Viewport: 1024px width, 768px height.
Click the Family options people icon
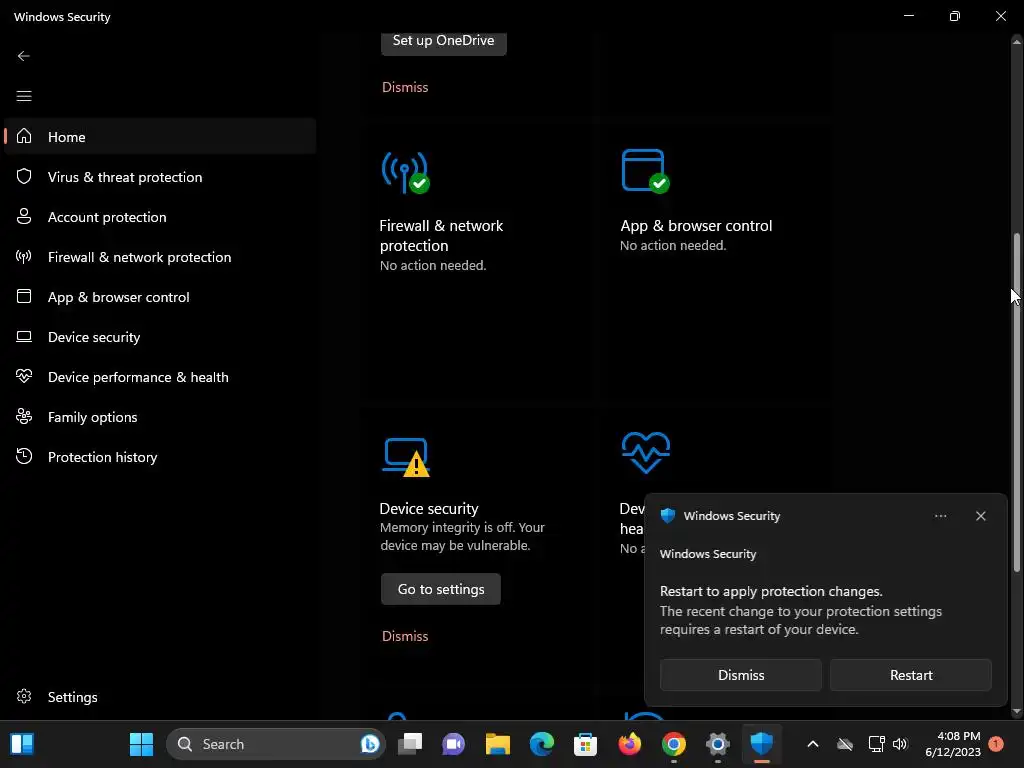coord(24,416)
